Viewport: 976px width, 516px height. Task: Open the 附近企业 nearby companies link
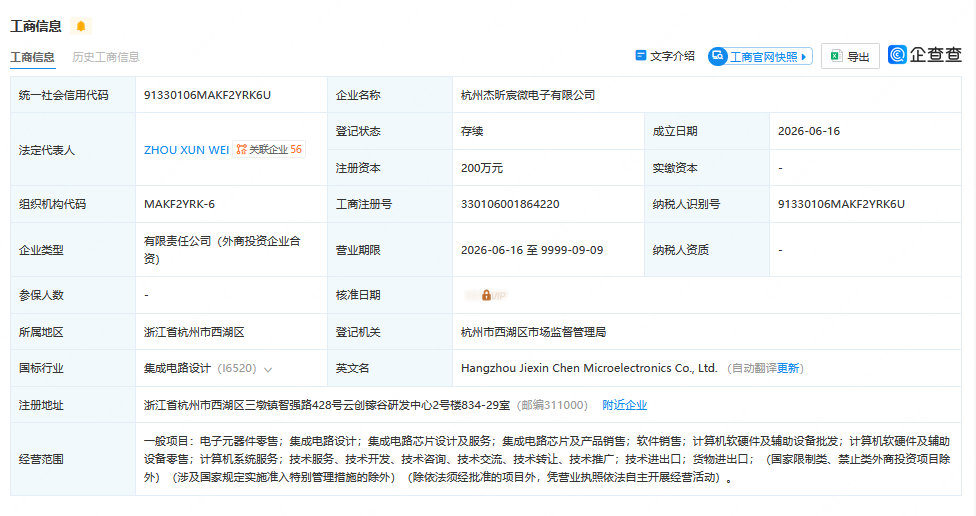(x=624, y=405)
